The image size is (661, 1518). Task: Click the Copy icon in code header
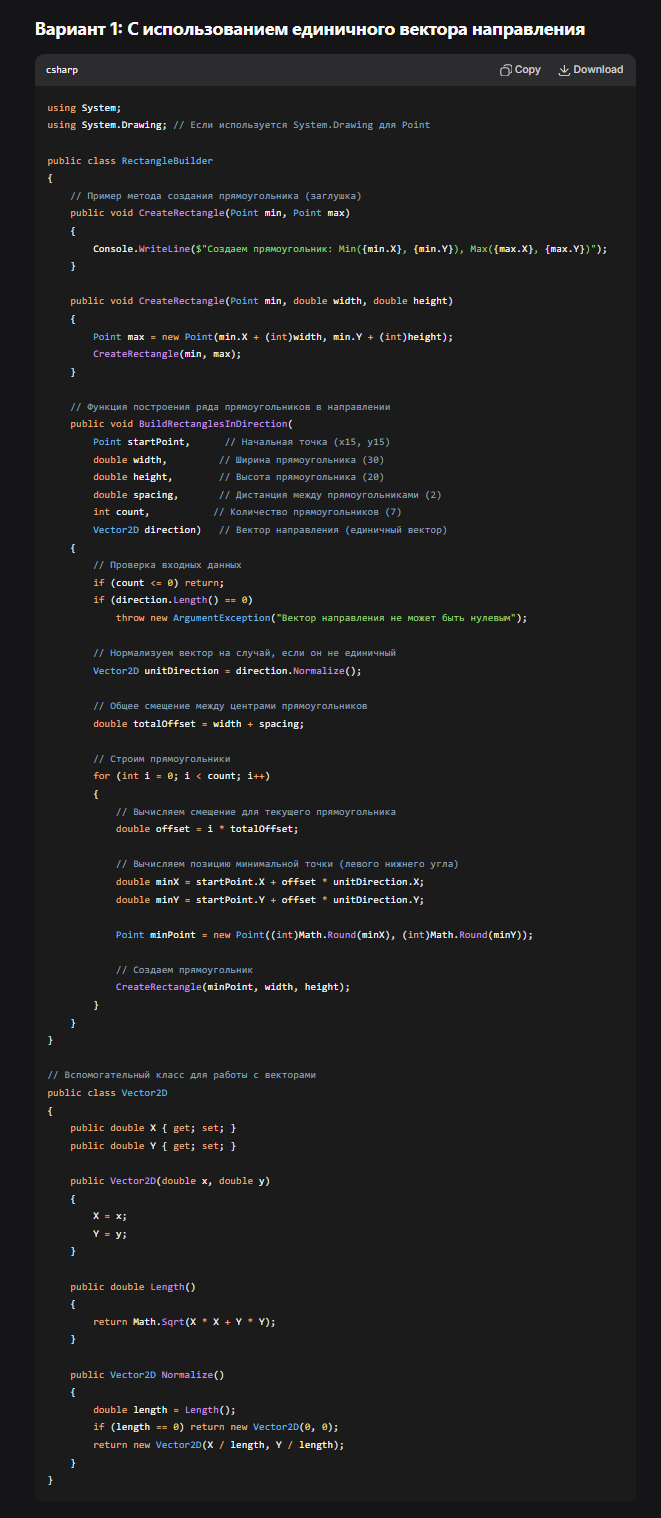506,70
